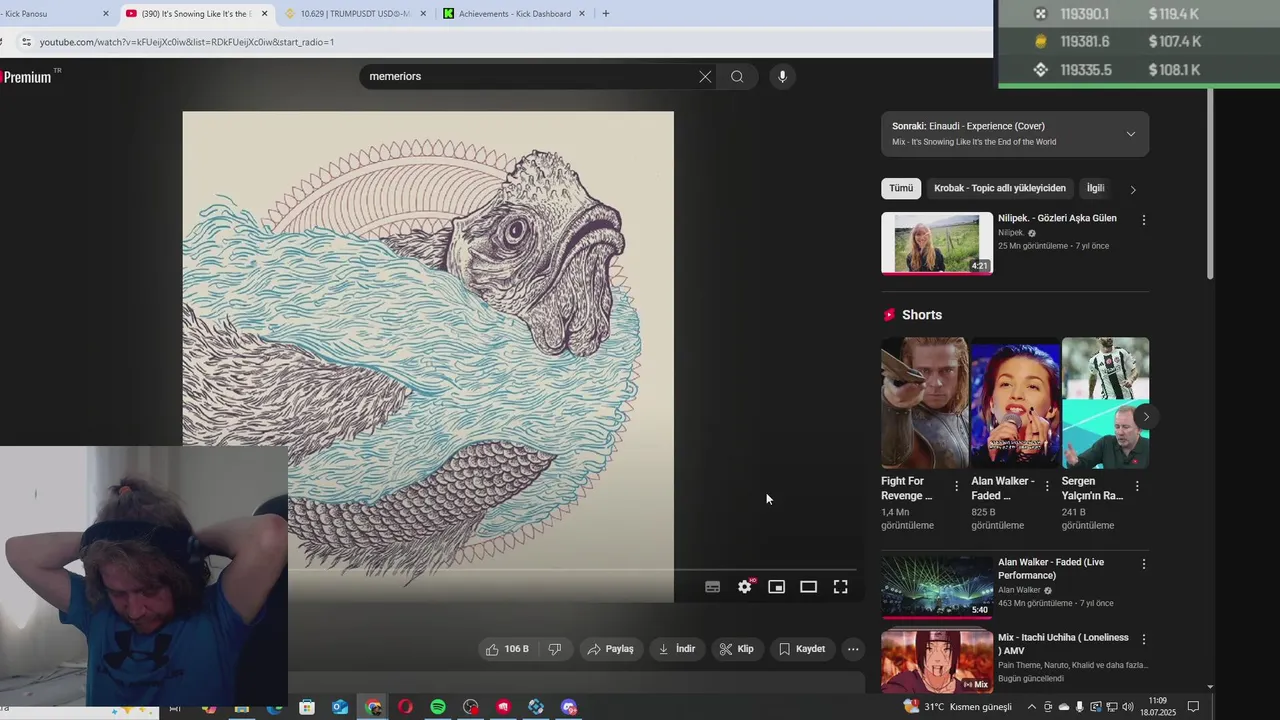Screen dimensions: 1280x720
Task: Open Spotify from taskbar
Action: [438, 707]
